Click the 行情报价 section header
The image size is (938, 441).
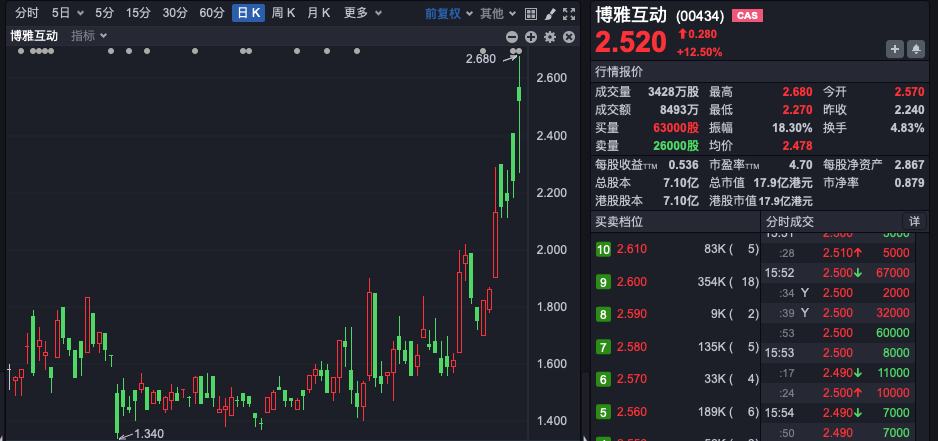pos(619,72)
